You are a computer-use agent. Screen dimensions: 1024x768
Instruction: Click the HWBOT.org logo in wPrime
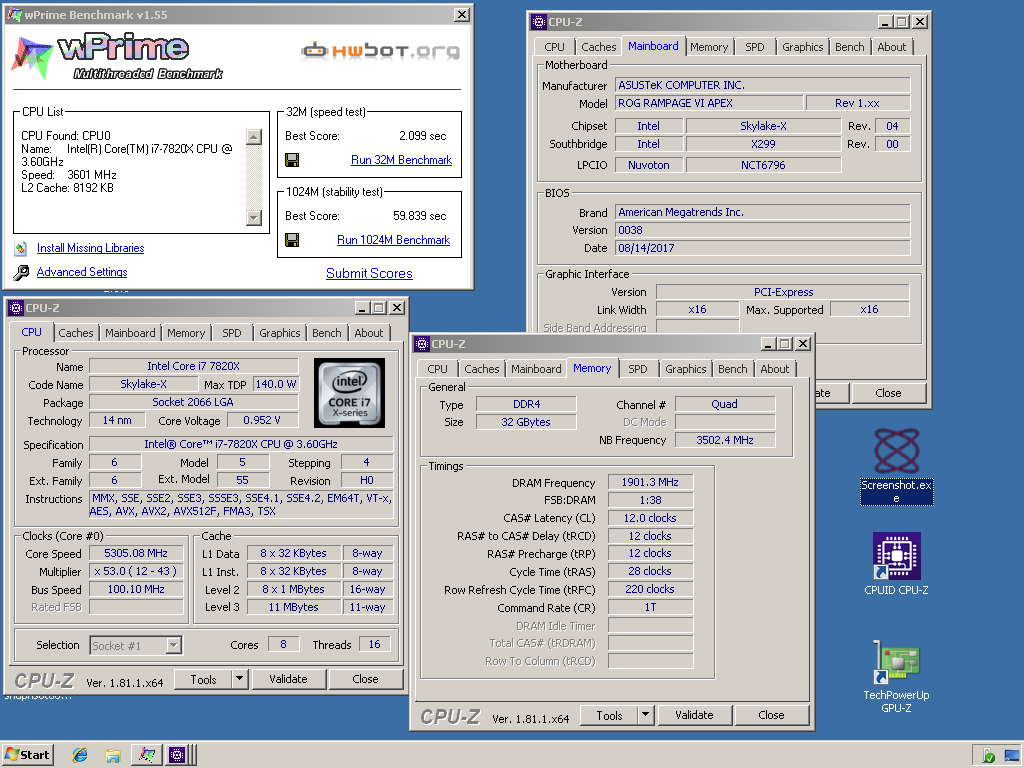pyautogui.click(x=380, y=50)
